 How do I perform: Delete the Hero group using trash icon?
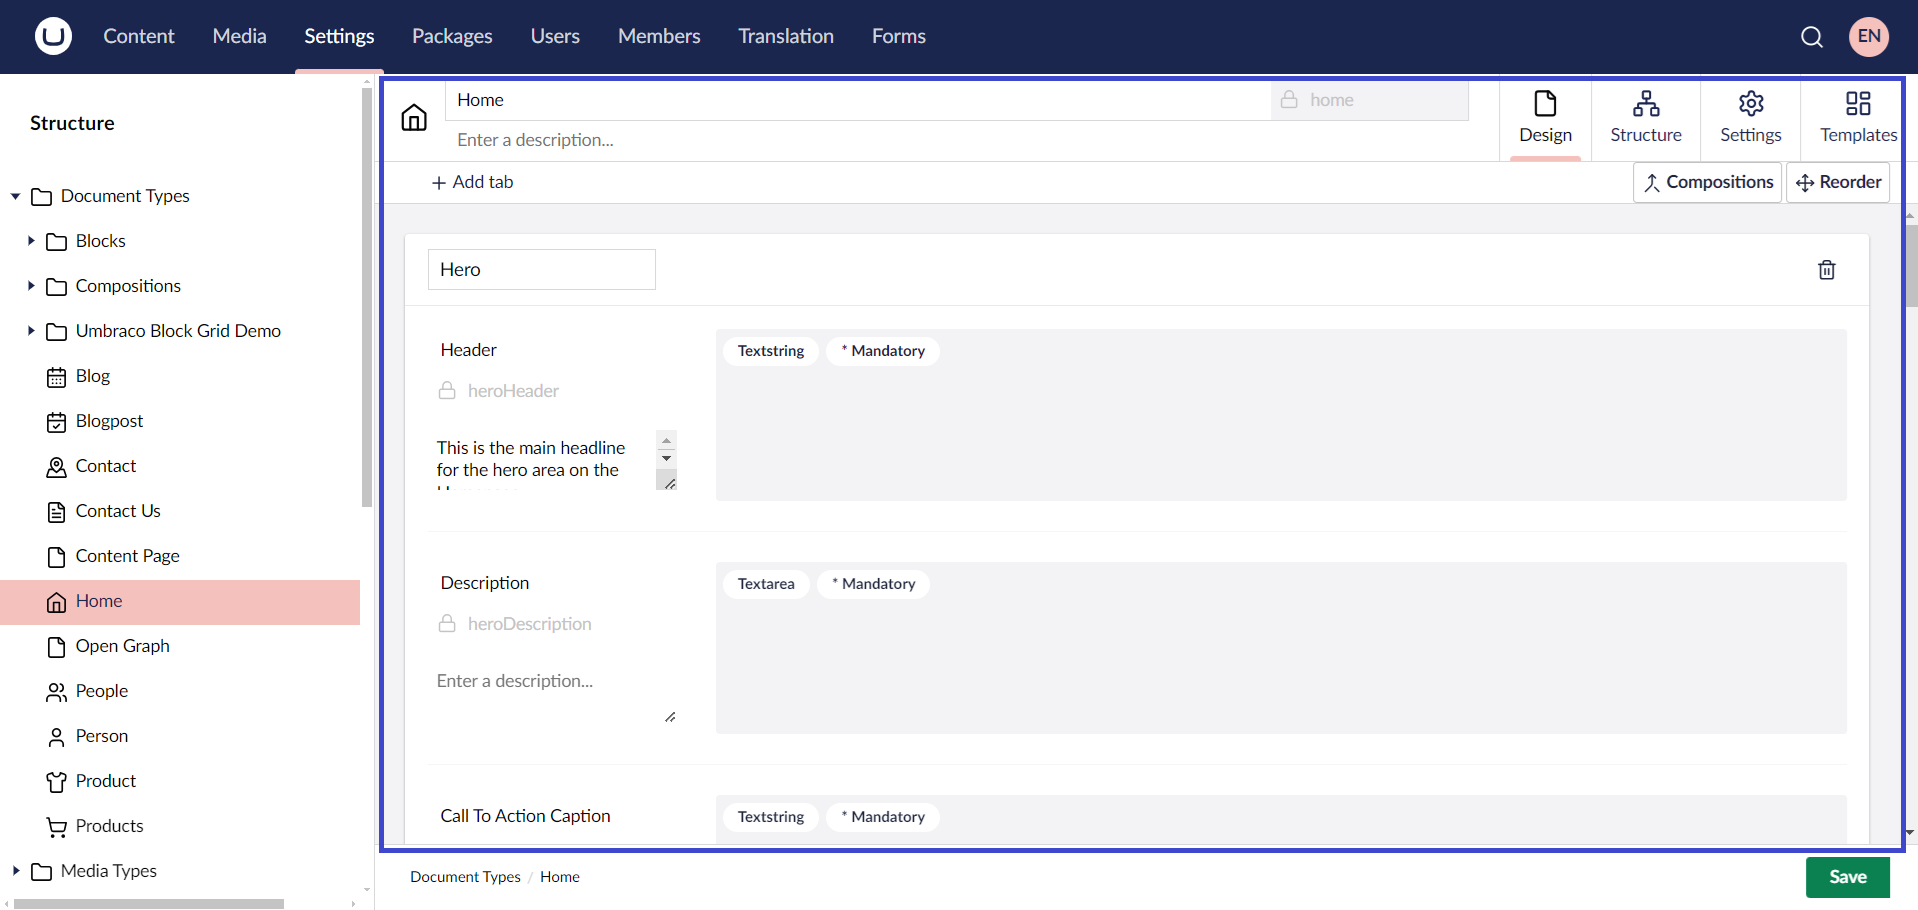(x=1826, y=270)
